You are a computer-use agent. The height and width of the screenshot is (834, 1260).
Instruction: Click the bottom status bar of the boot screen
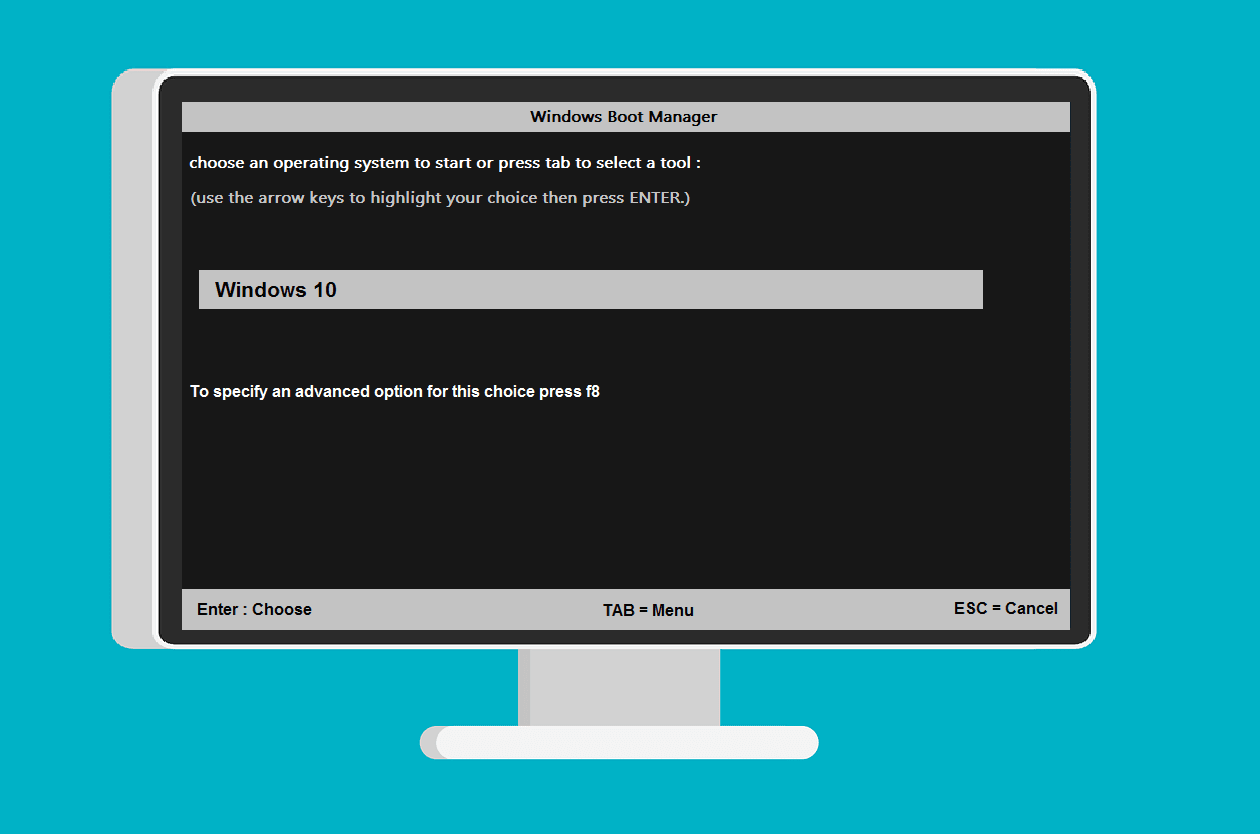(x=625, y=609)
